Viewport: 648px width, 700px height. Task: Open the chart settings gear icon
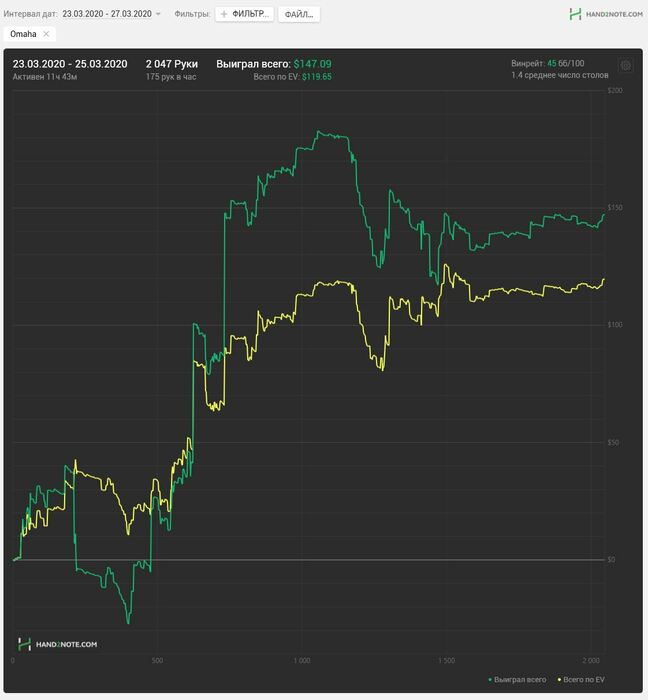626,66
